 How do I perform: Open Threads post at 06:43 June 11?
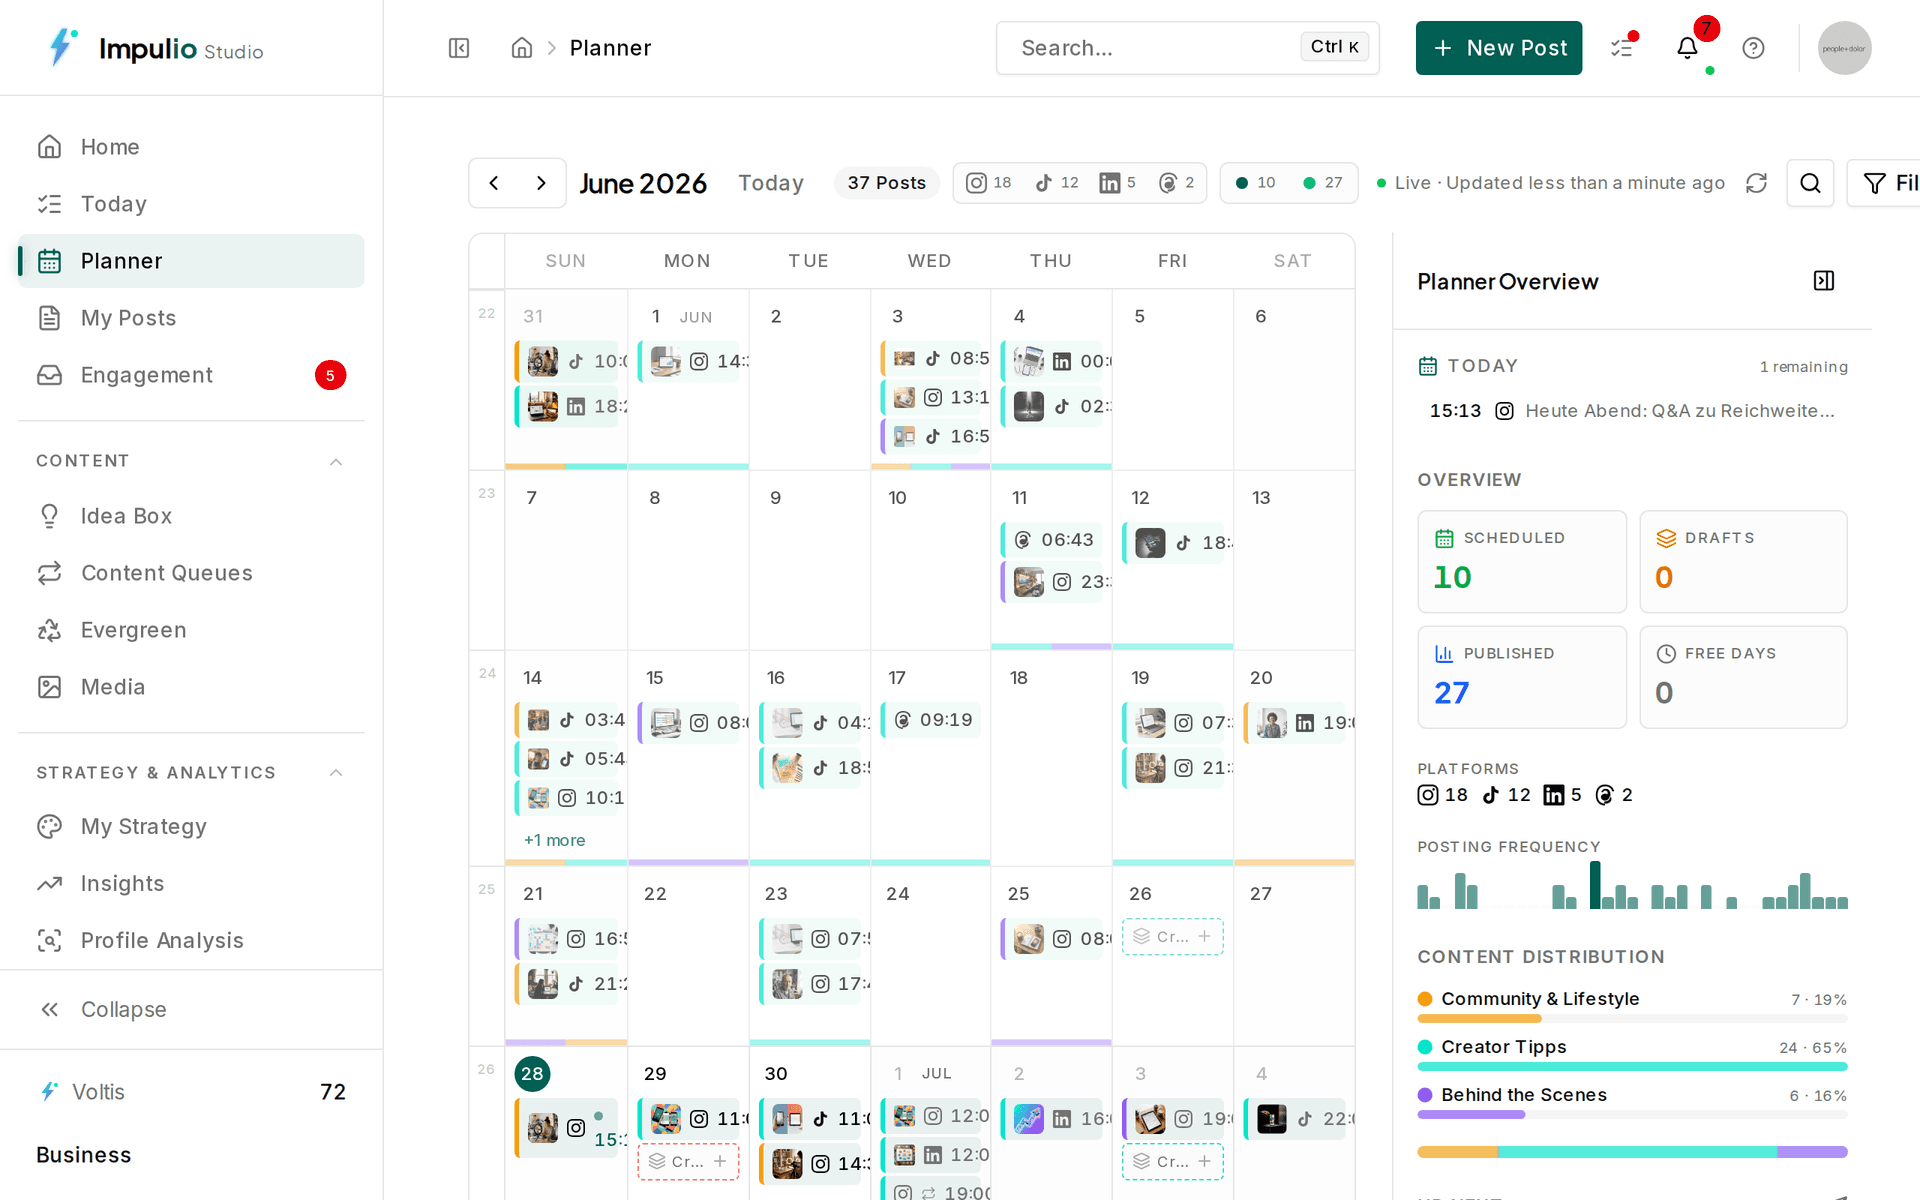(1053, 540)
